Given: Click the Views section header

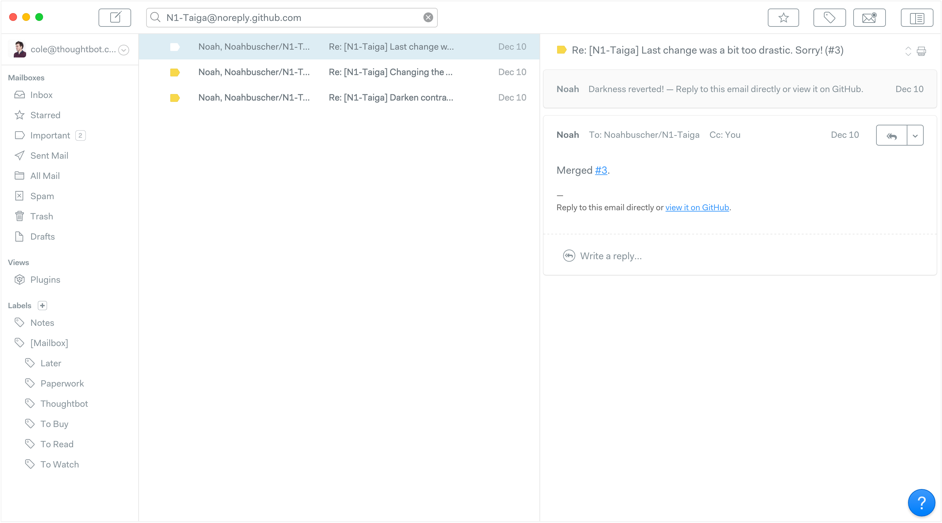Looking at the screenshot, I should [x=18, y=262].
